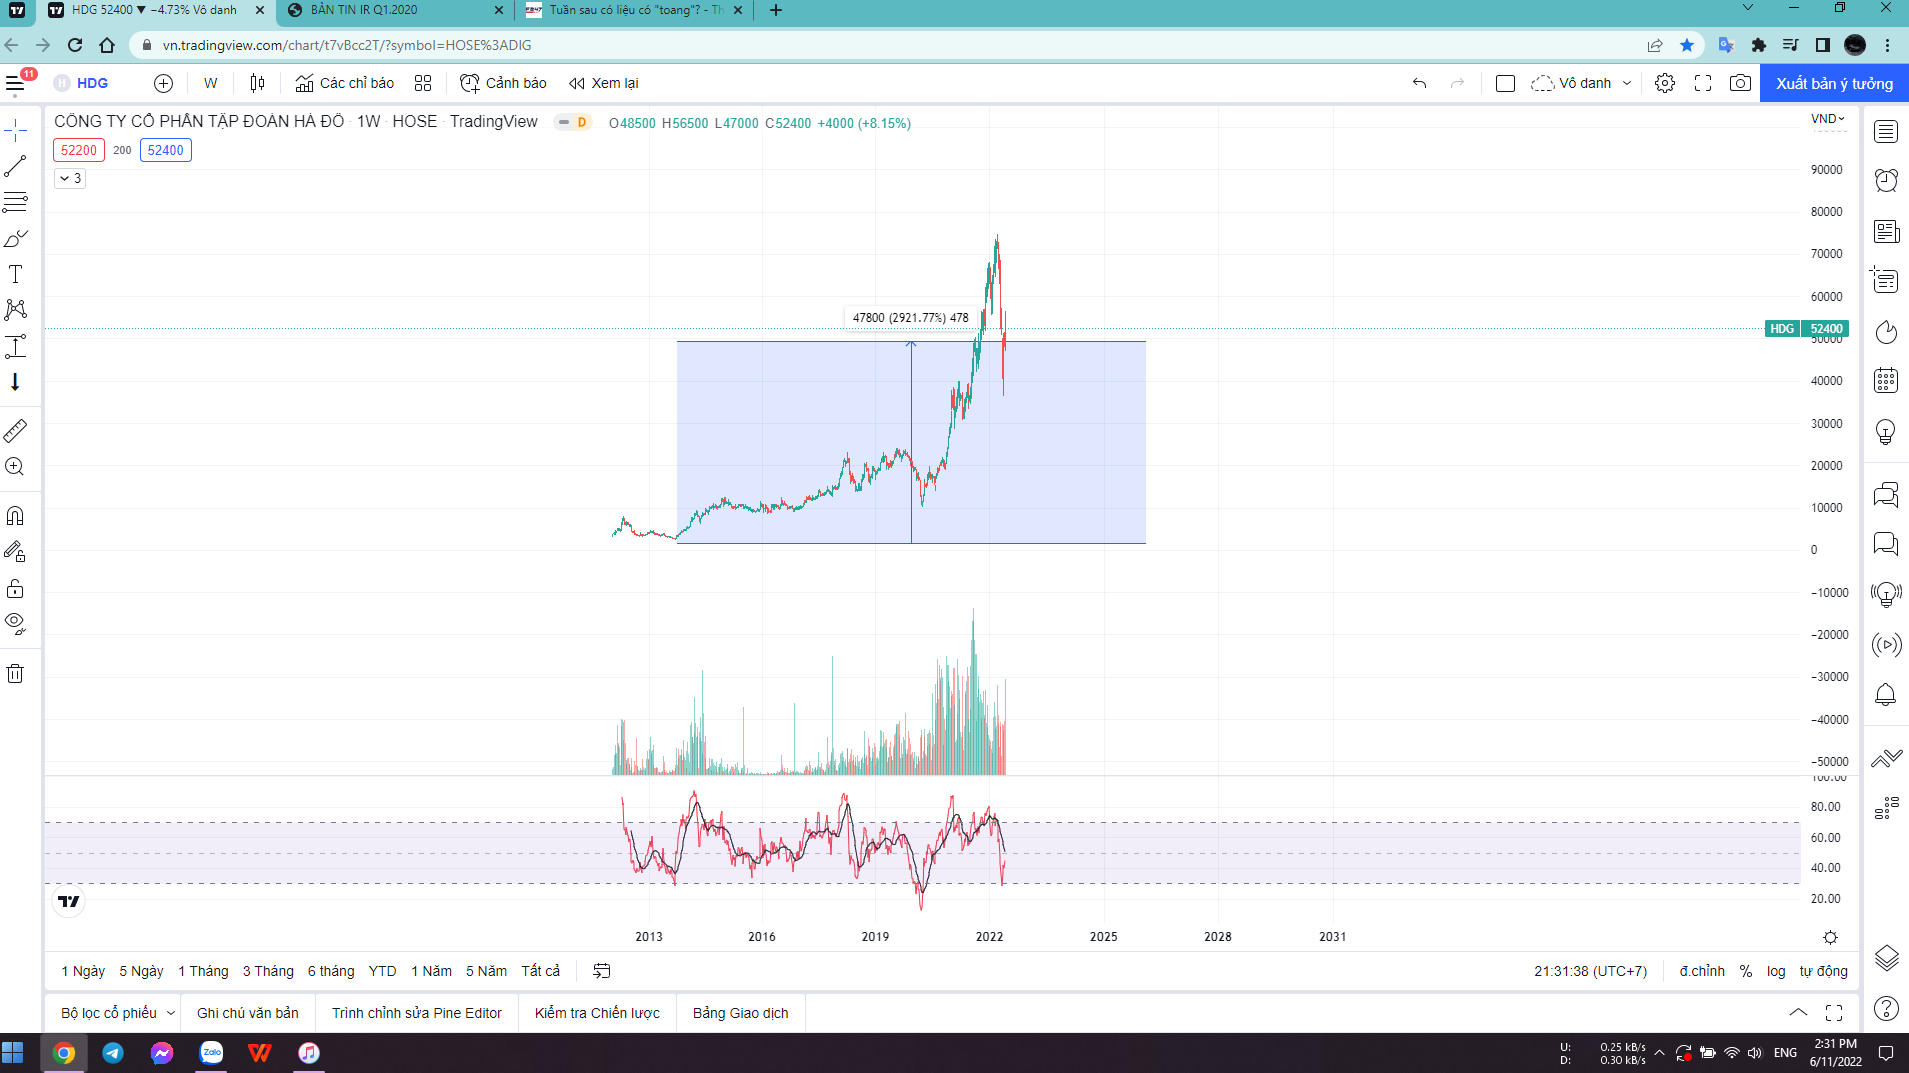
Task: Expand the collapsed indicators legend
Action: (70, 178)
